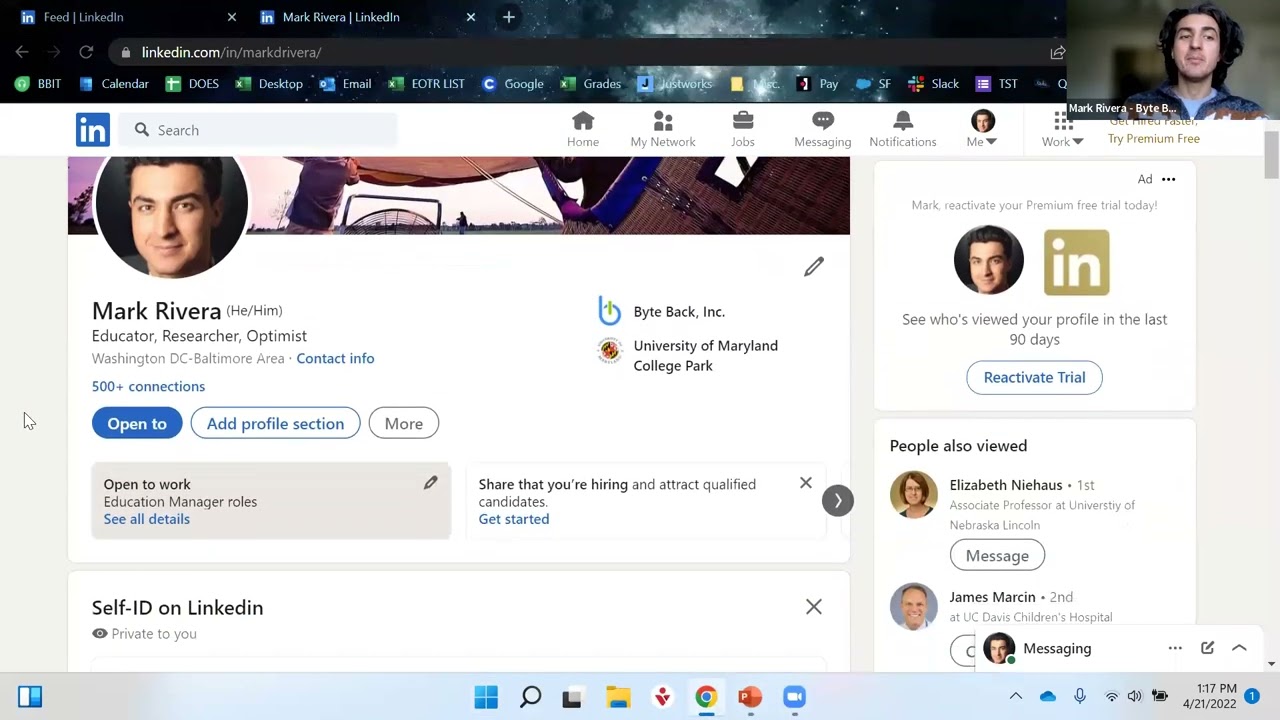Reload the page
Viewport: 1280px width, 720px height.
click(86, 52)
